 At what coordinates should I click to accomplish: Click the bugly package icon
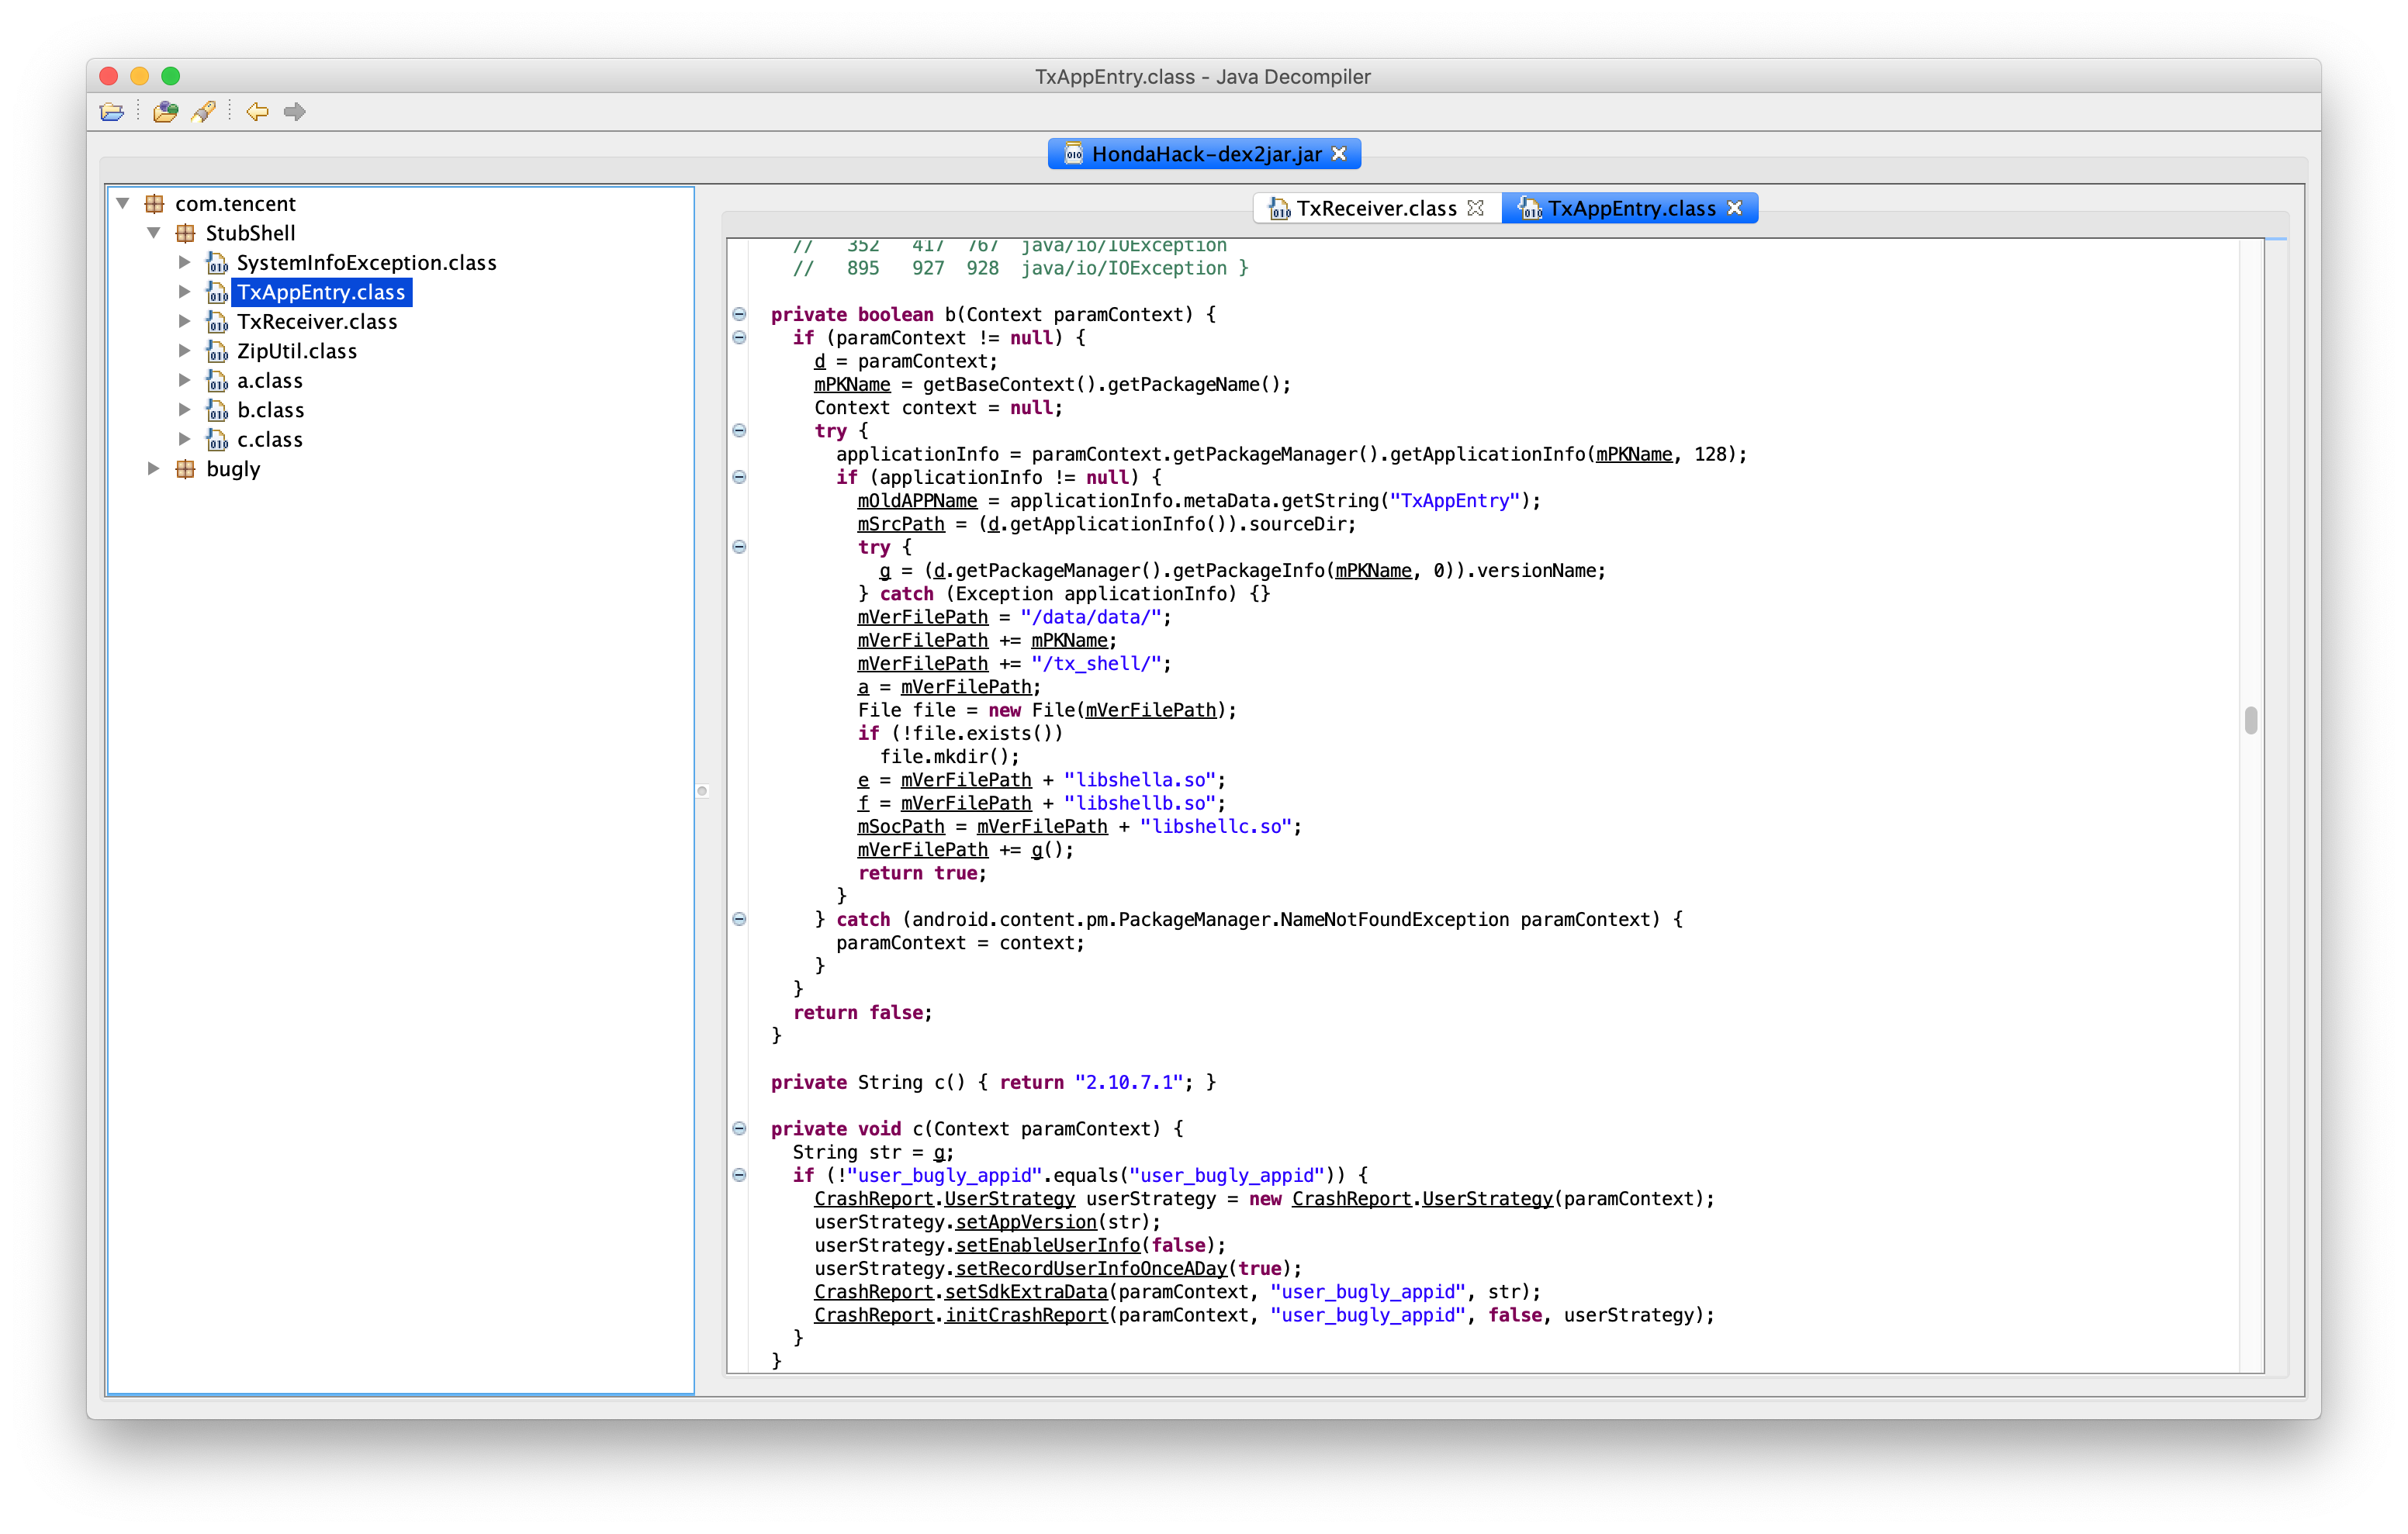click(185, 469)
